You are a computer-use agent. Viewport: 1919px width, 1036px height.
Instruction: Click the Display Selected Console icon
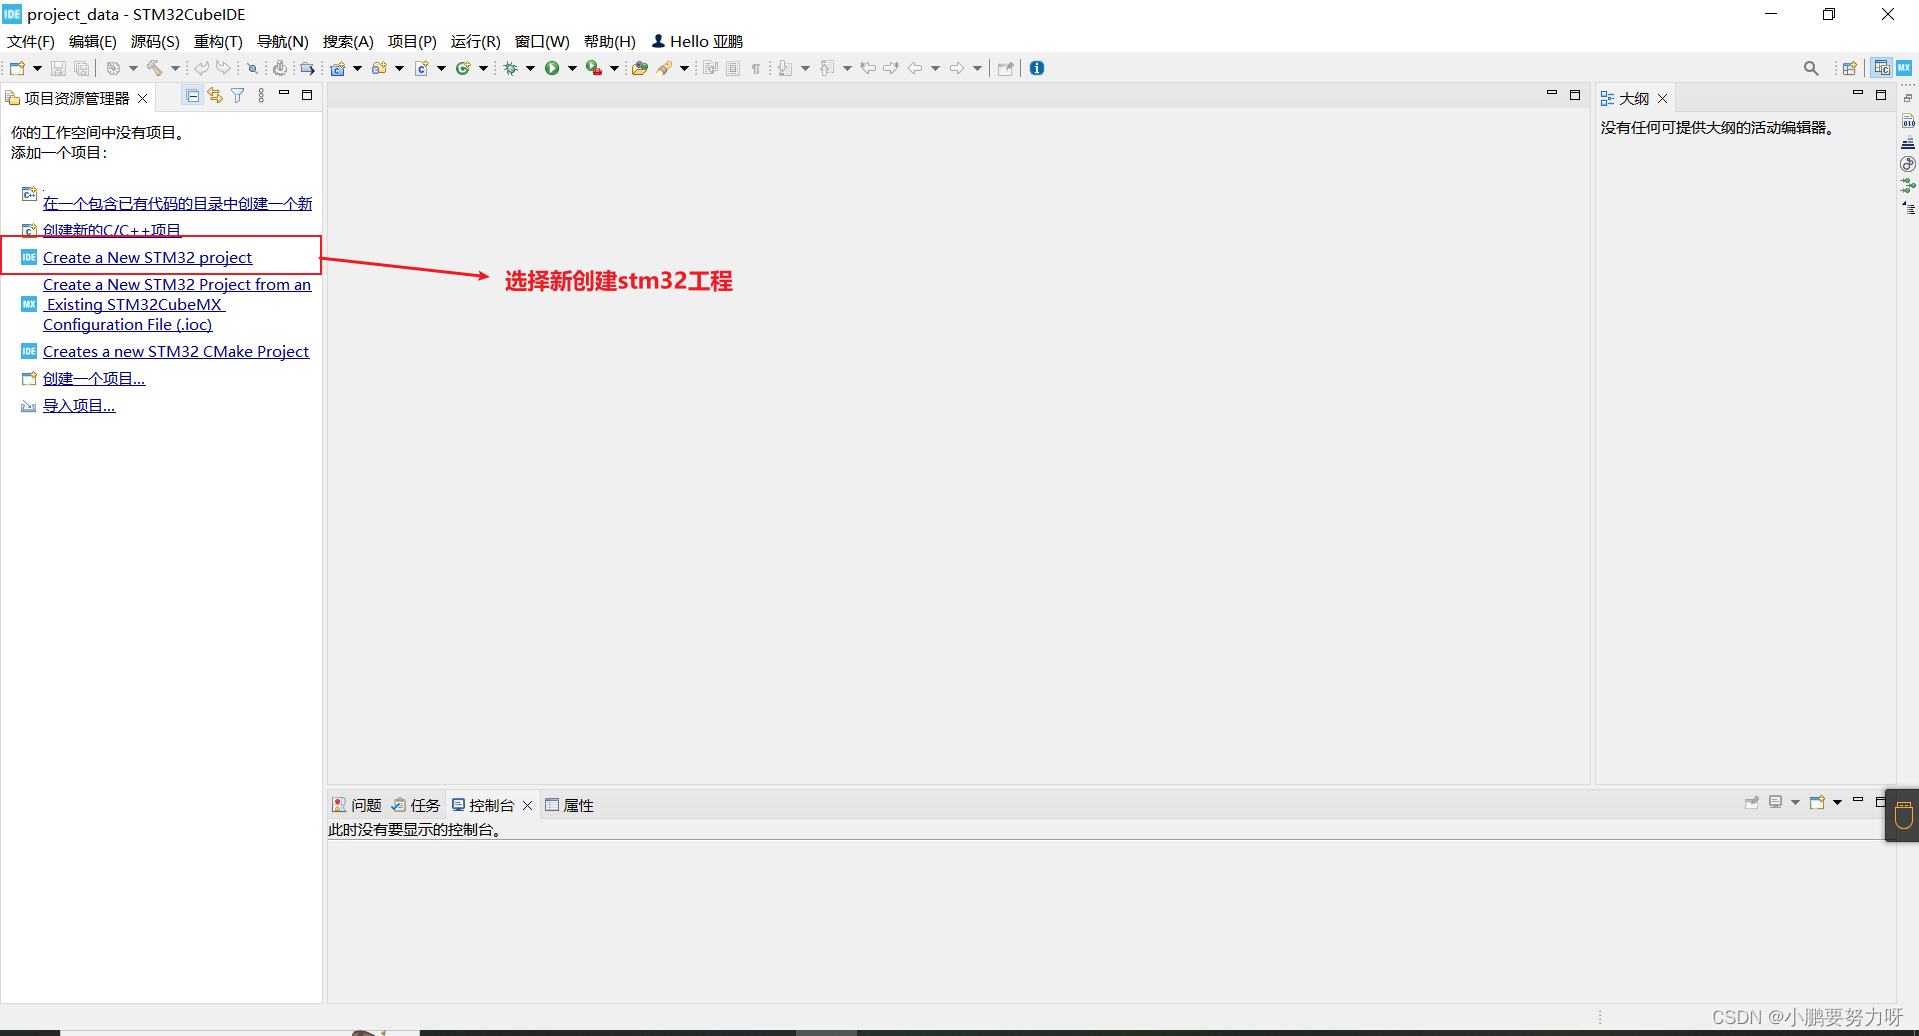point(1776,802)
